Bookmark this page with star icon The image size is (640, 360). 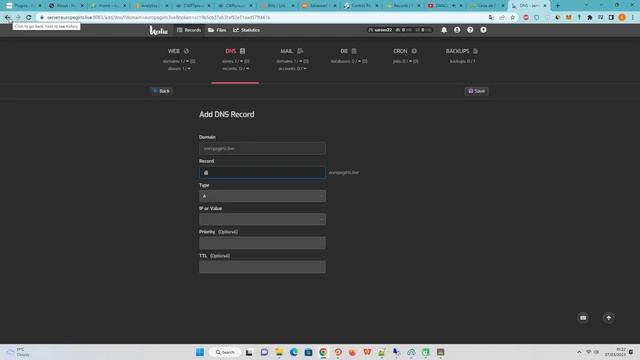(x=513, y=18)
